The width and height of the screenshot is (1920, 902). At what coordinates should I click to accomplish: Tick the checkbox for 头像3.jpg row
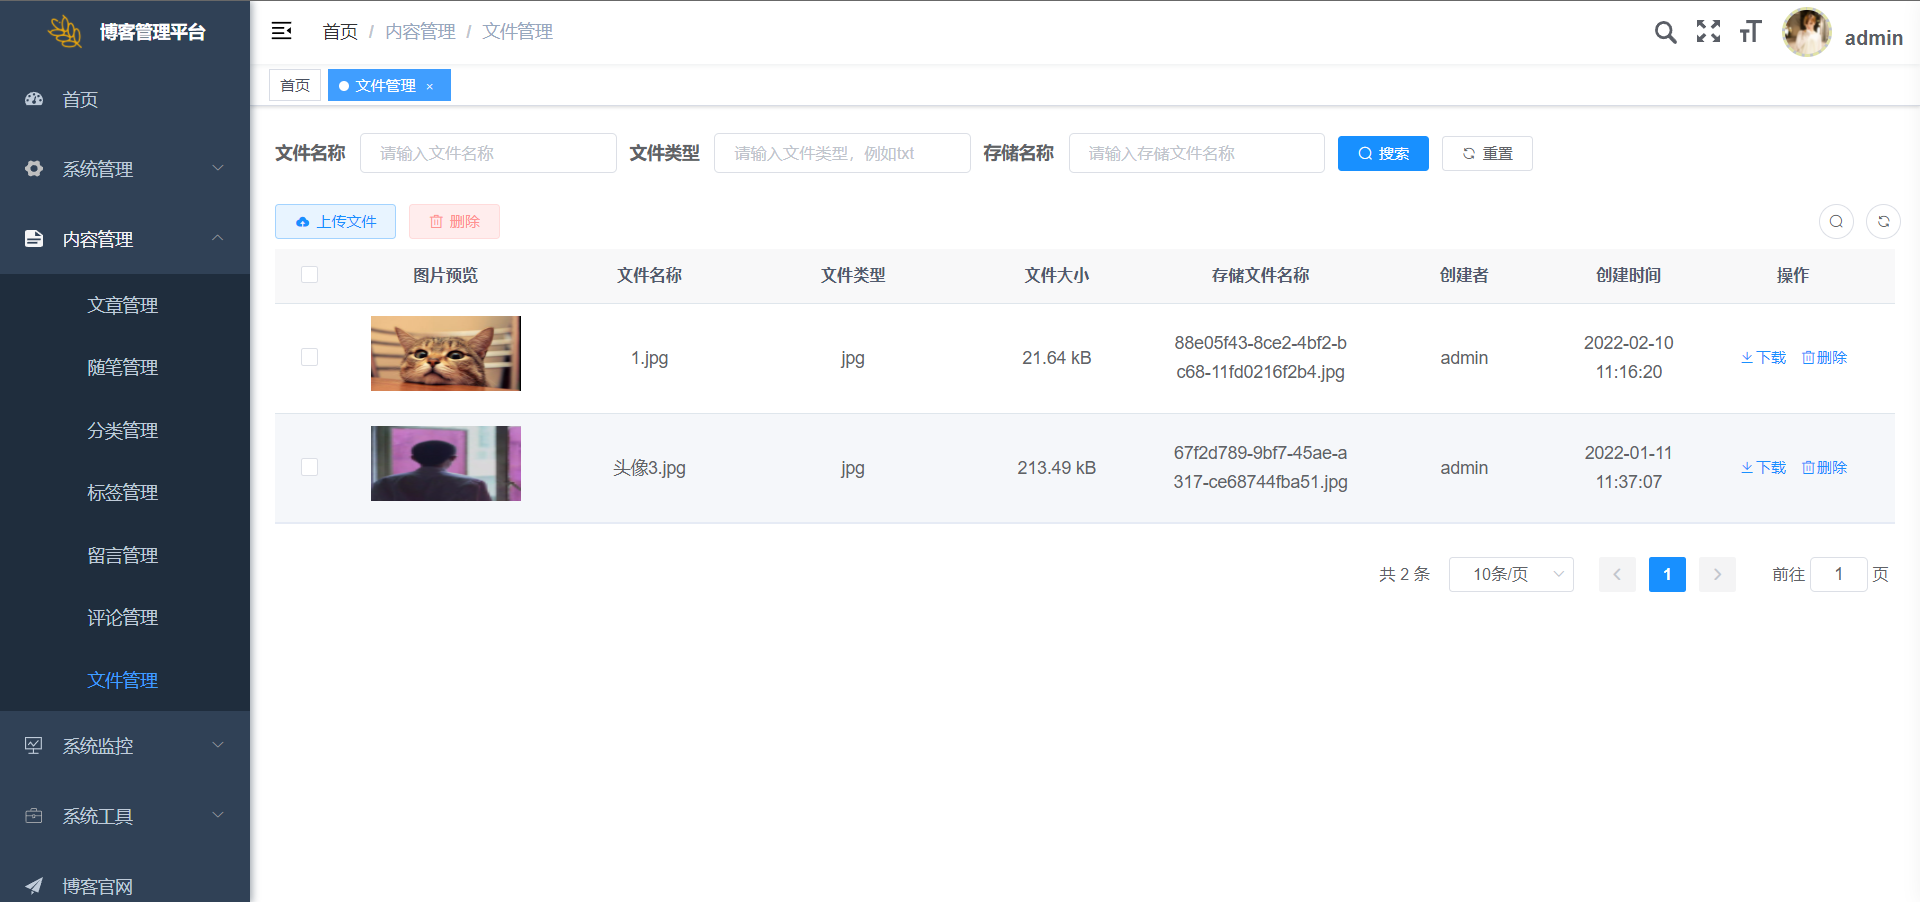[310, 468]
